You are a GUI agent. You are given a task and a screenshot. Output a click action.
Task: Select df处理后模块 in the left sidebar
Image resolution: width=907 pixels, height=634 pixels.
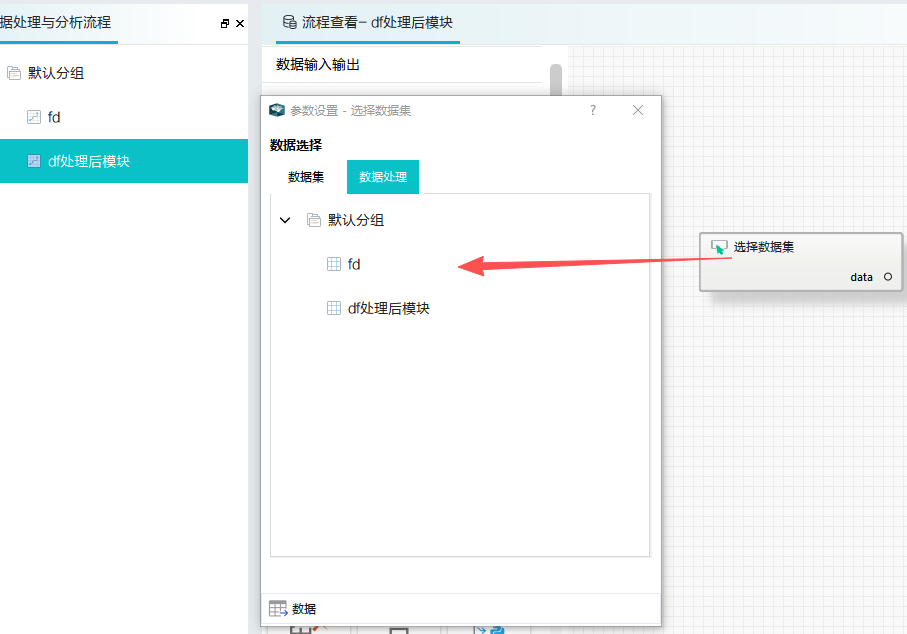coord(88,161)
